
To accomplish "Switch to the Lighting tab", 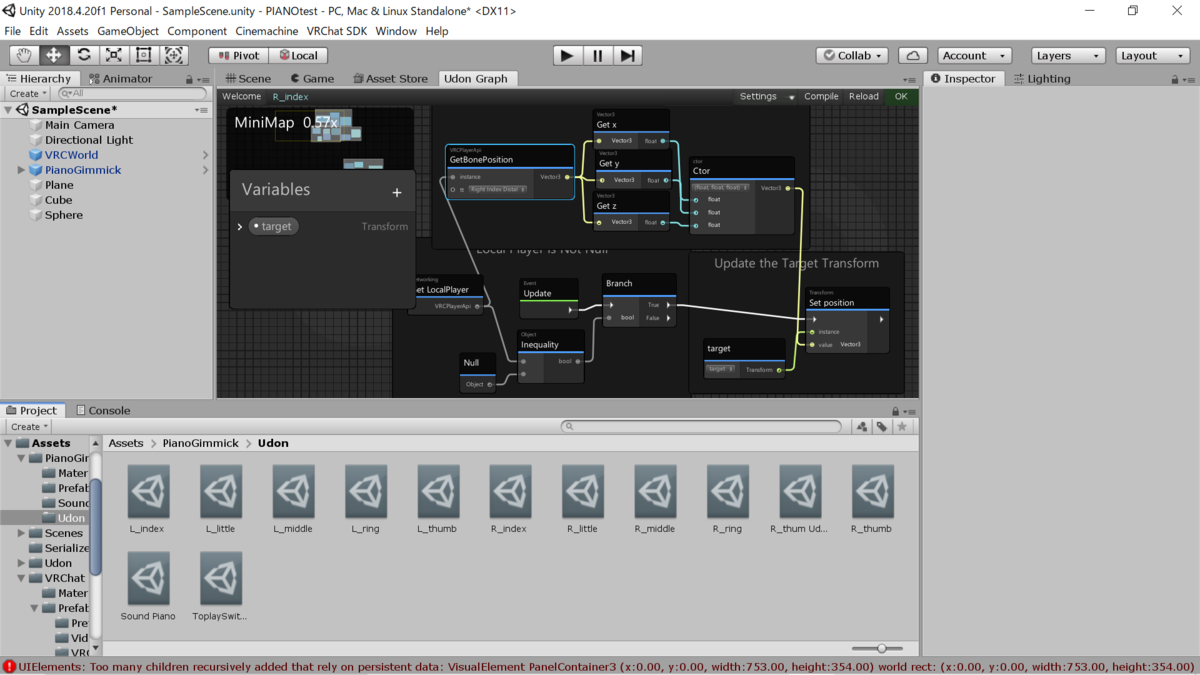I will 1042,78.
